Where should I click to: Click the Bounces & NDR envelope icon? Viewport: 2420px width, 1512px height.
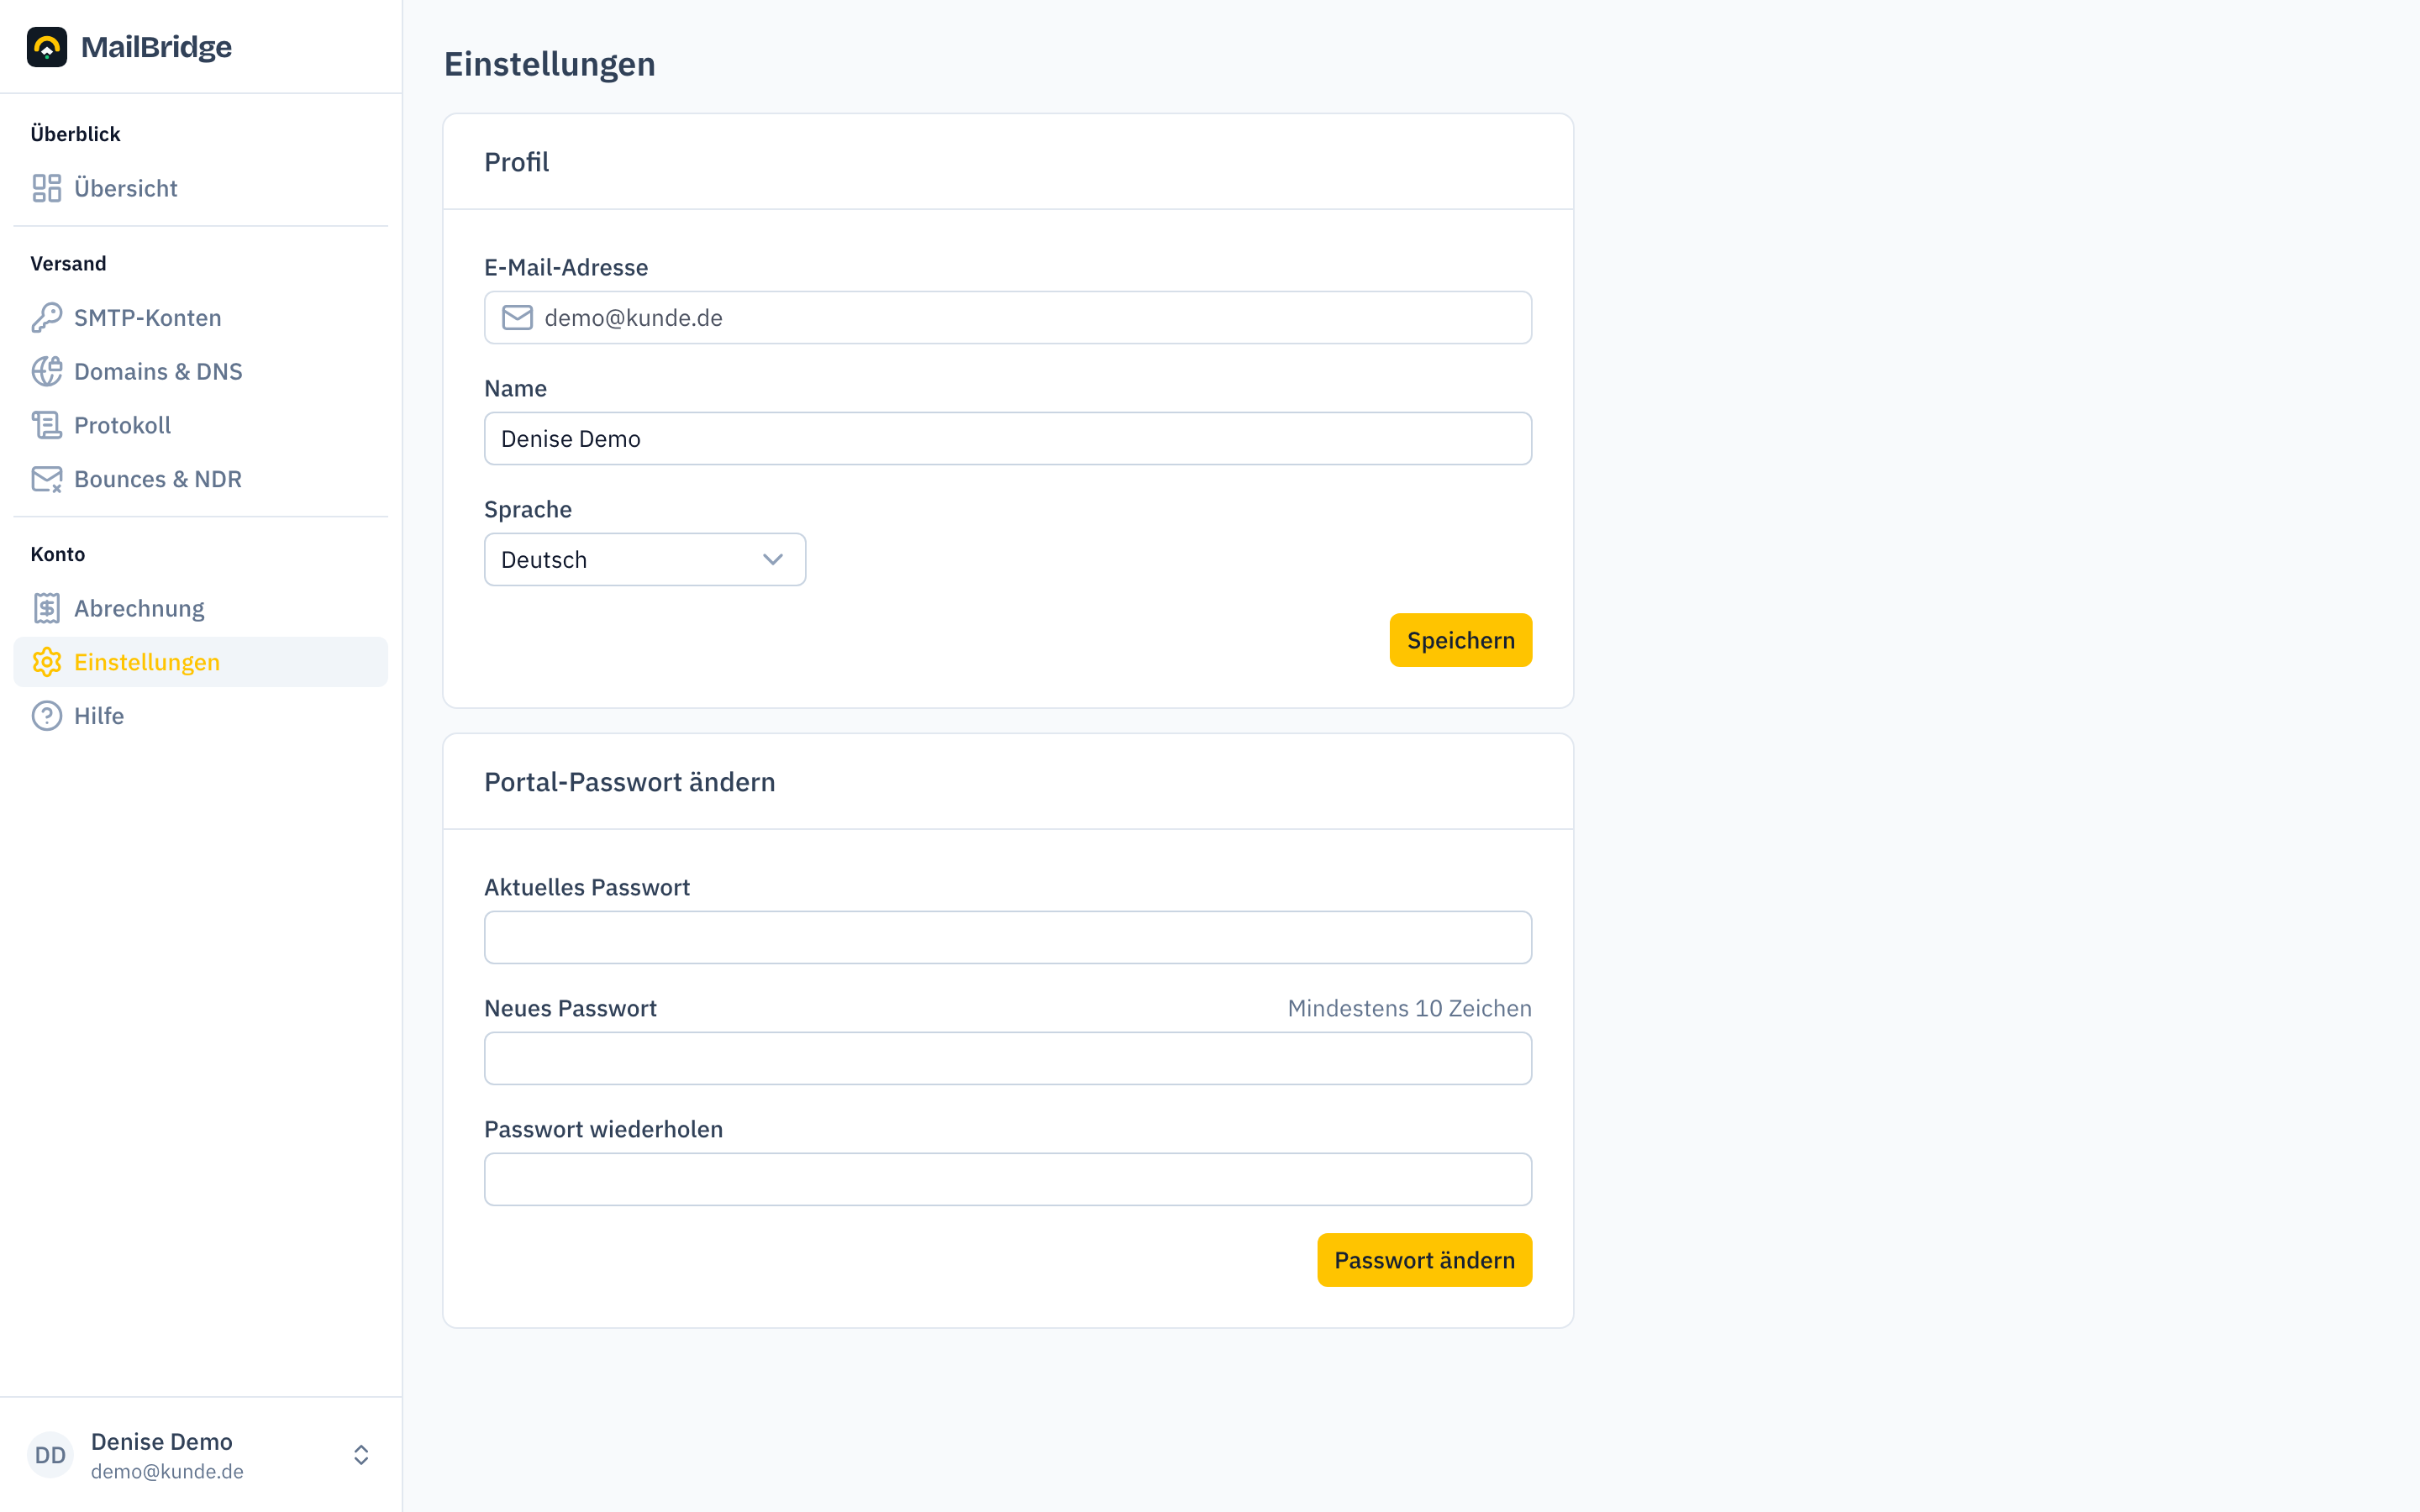(47, 479)
